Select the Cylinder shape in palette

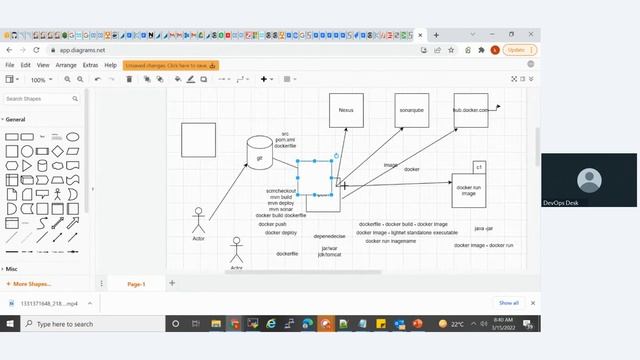(x=42, y=166)
